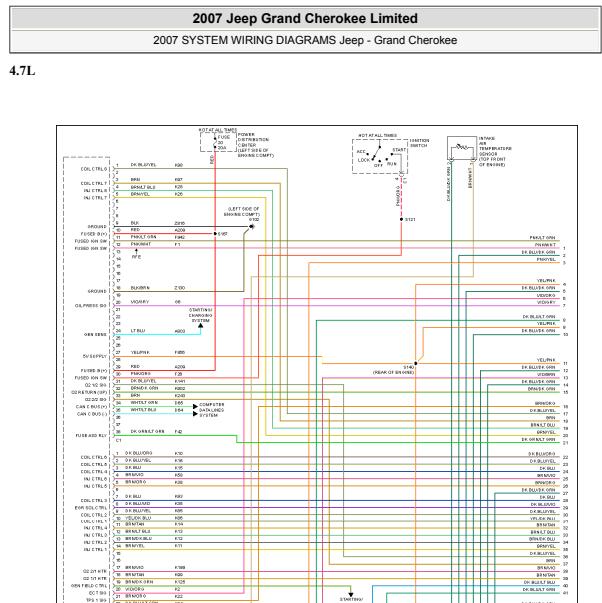Click the 'O2 1/1 HTR' pin label
The height and width of the screenshot is (603, 602).
(x=95, y=578)
